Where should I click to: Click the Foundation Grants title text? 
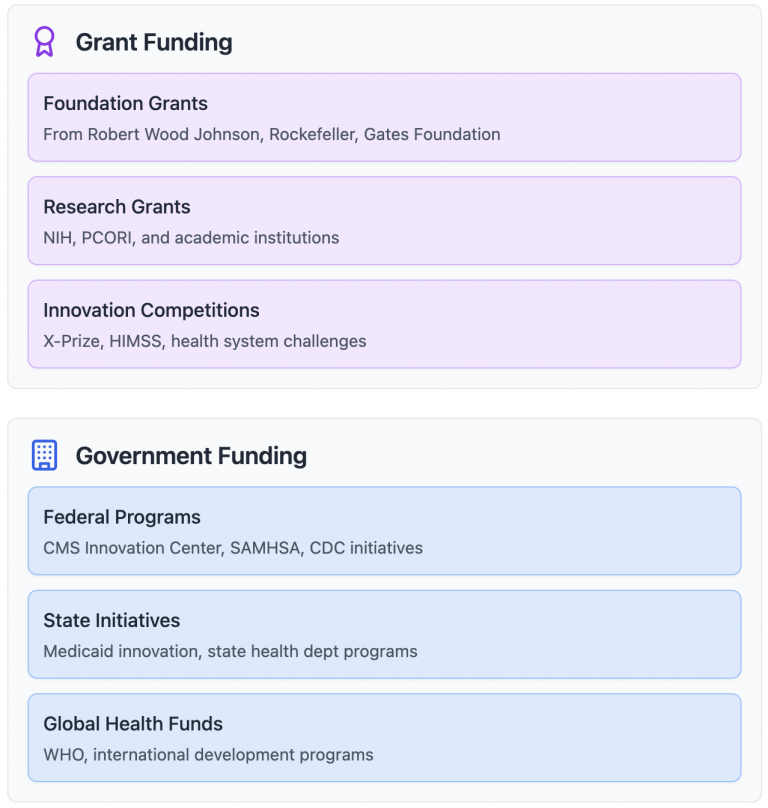125,103
